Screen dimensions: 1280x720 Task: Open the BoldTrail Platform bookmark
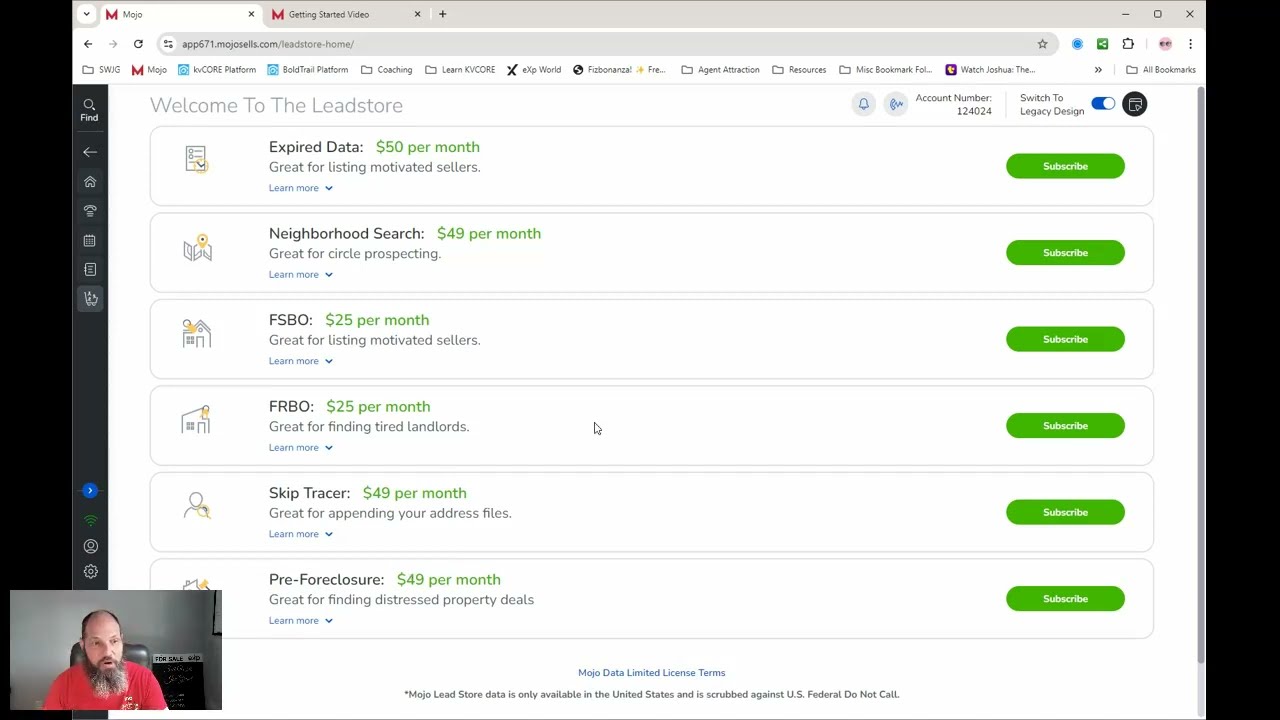[x=308, y=70]
